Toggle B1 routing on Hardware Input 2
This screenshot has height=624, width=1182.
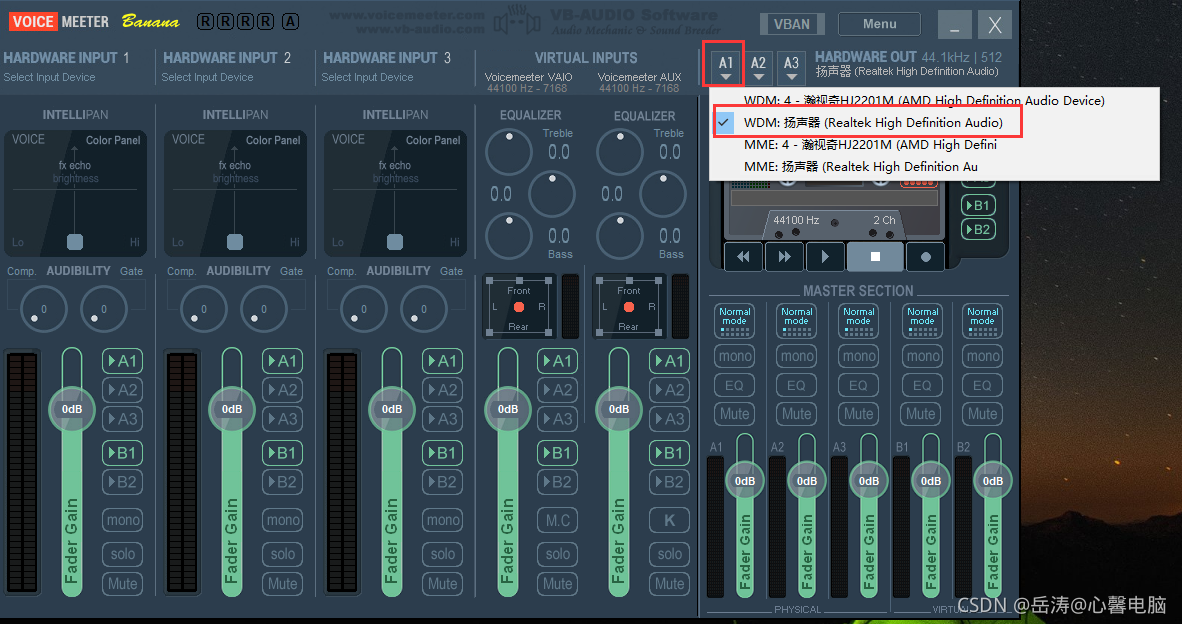(x=282, y=453)
